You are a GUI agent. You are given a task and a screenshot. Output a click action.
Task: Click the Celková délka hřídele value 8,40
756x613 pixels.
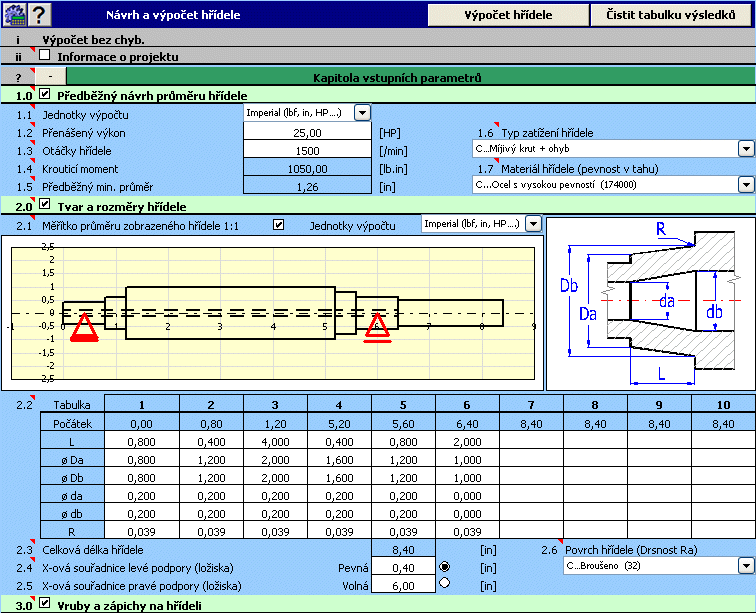pyautogui.click(x=404, y=549)
